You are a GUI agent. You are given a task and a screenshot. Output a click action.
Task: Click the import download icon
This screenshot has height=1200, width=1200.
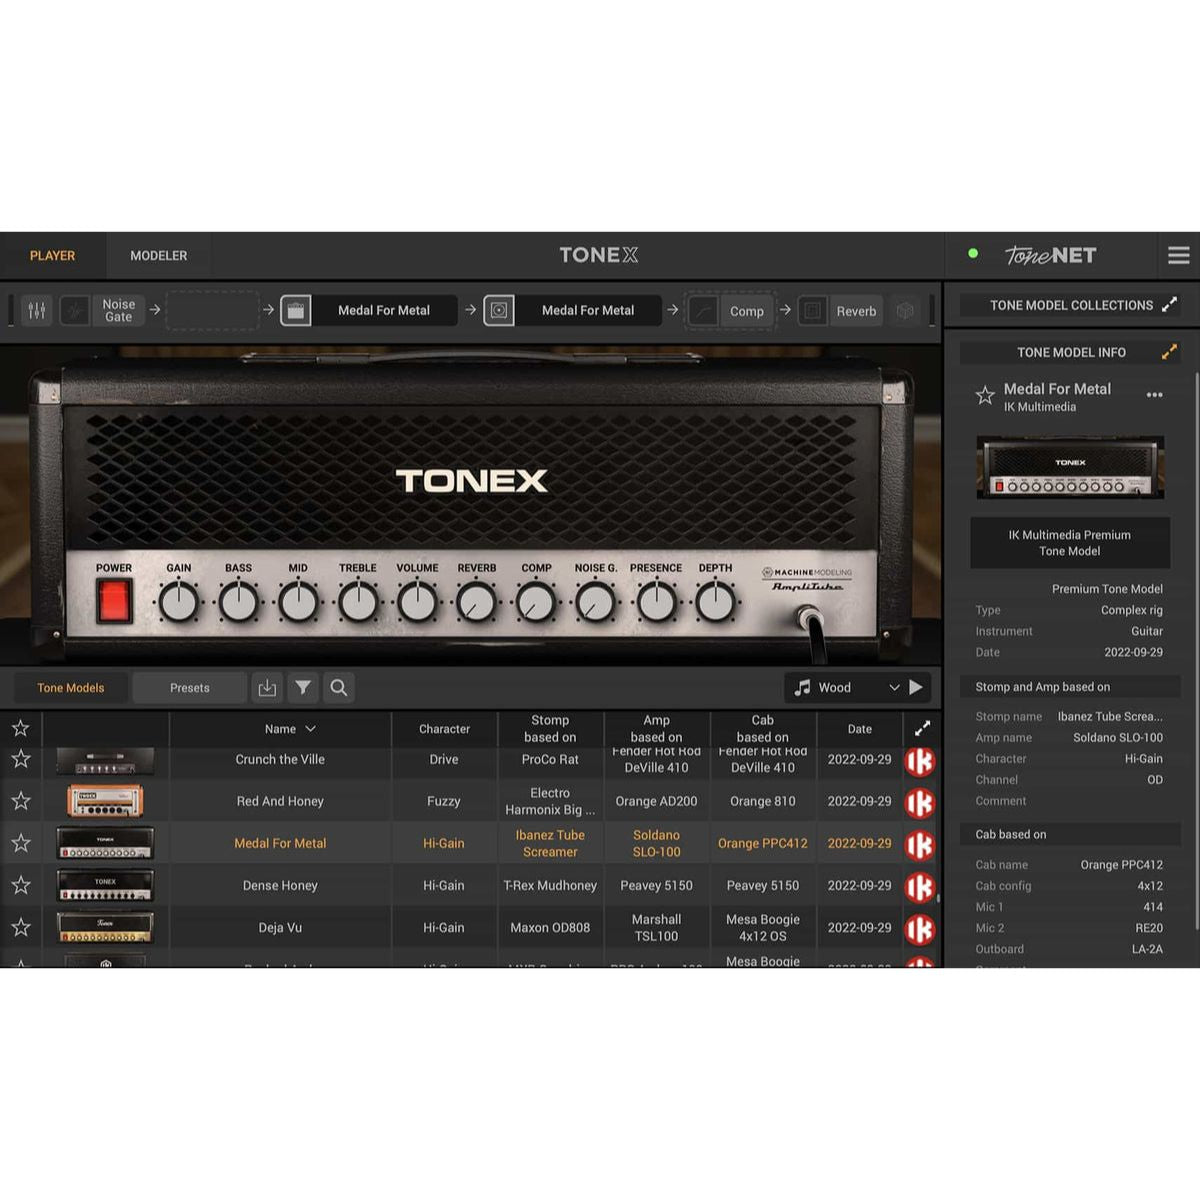[x=267, y=688]
